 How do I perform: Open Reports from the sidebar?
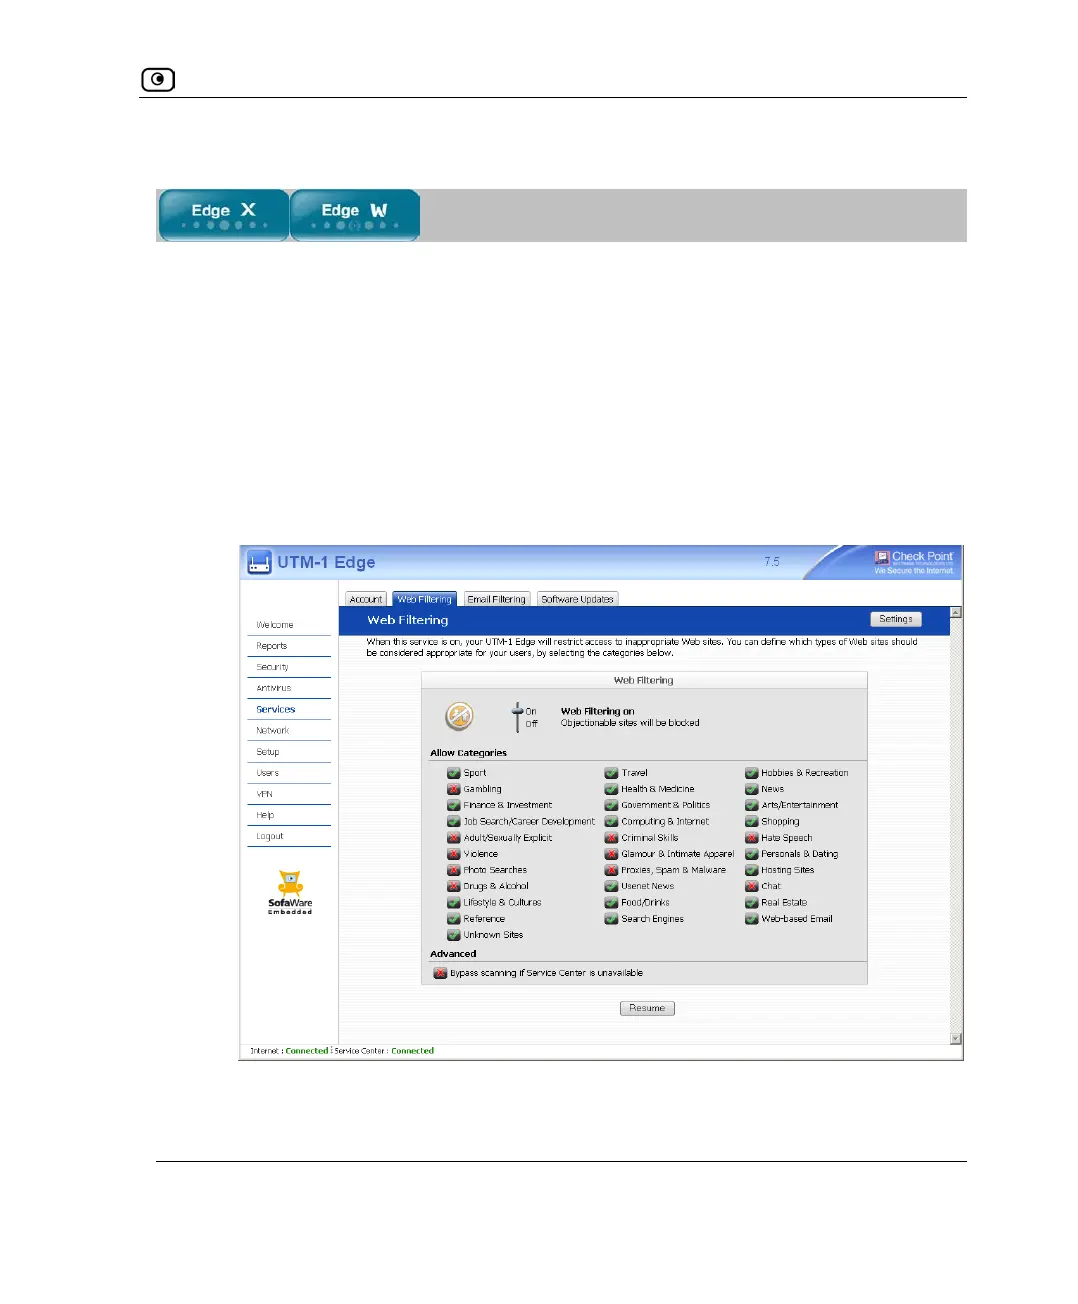click(x=271, y=646)
